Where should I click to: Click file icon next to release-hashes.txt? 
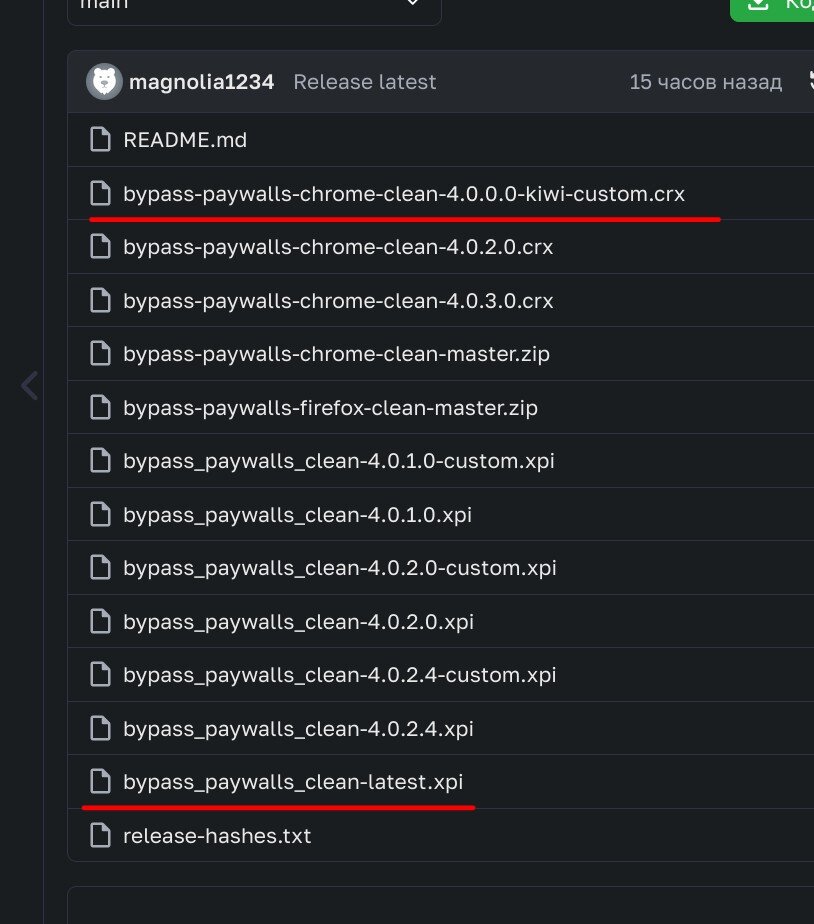pos(100,835)
